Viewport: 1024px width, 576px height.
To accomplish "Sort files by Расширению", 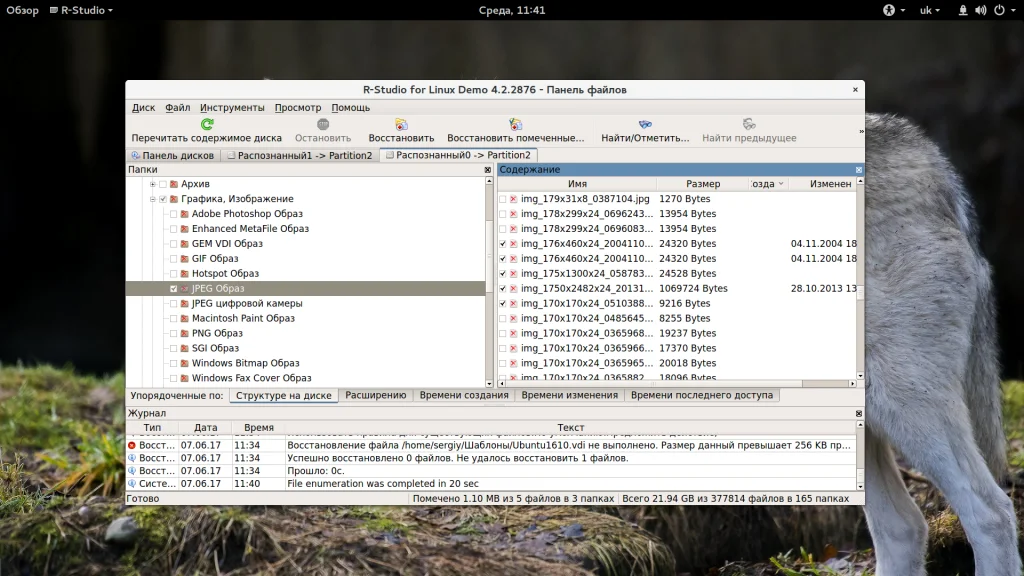I will click(375, 395).
